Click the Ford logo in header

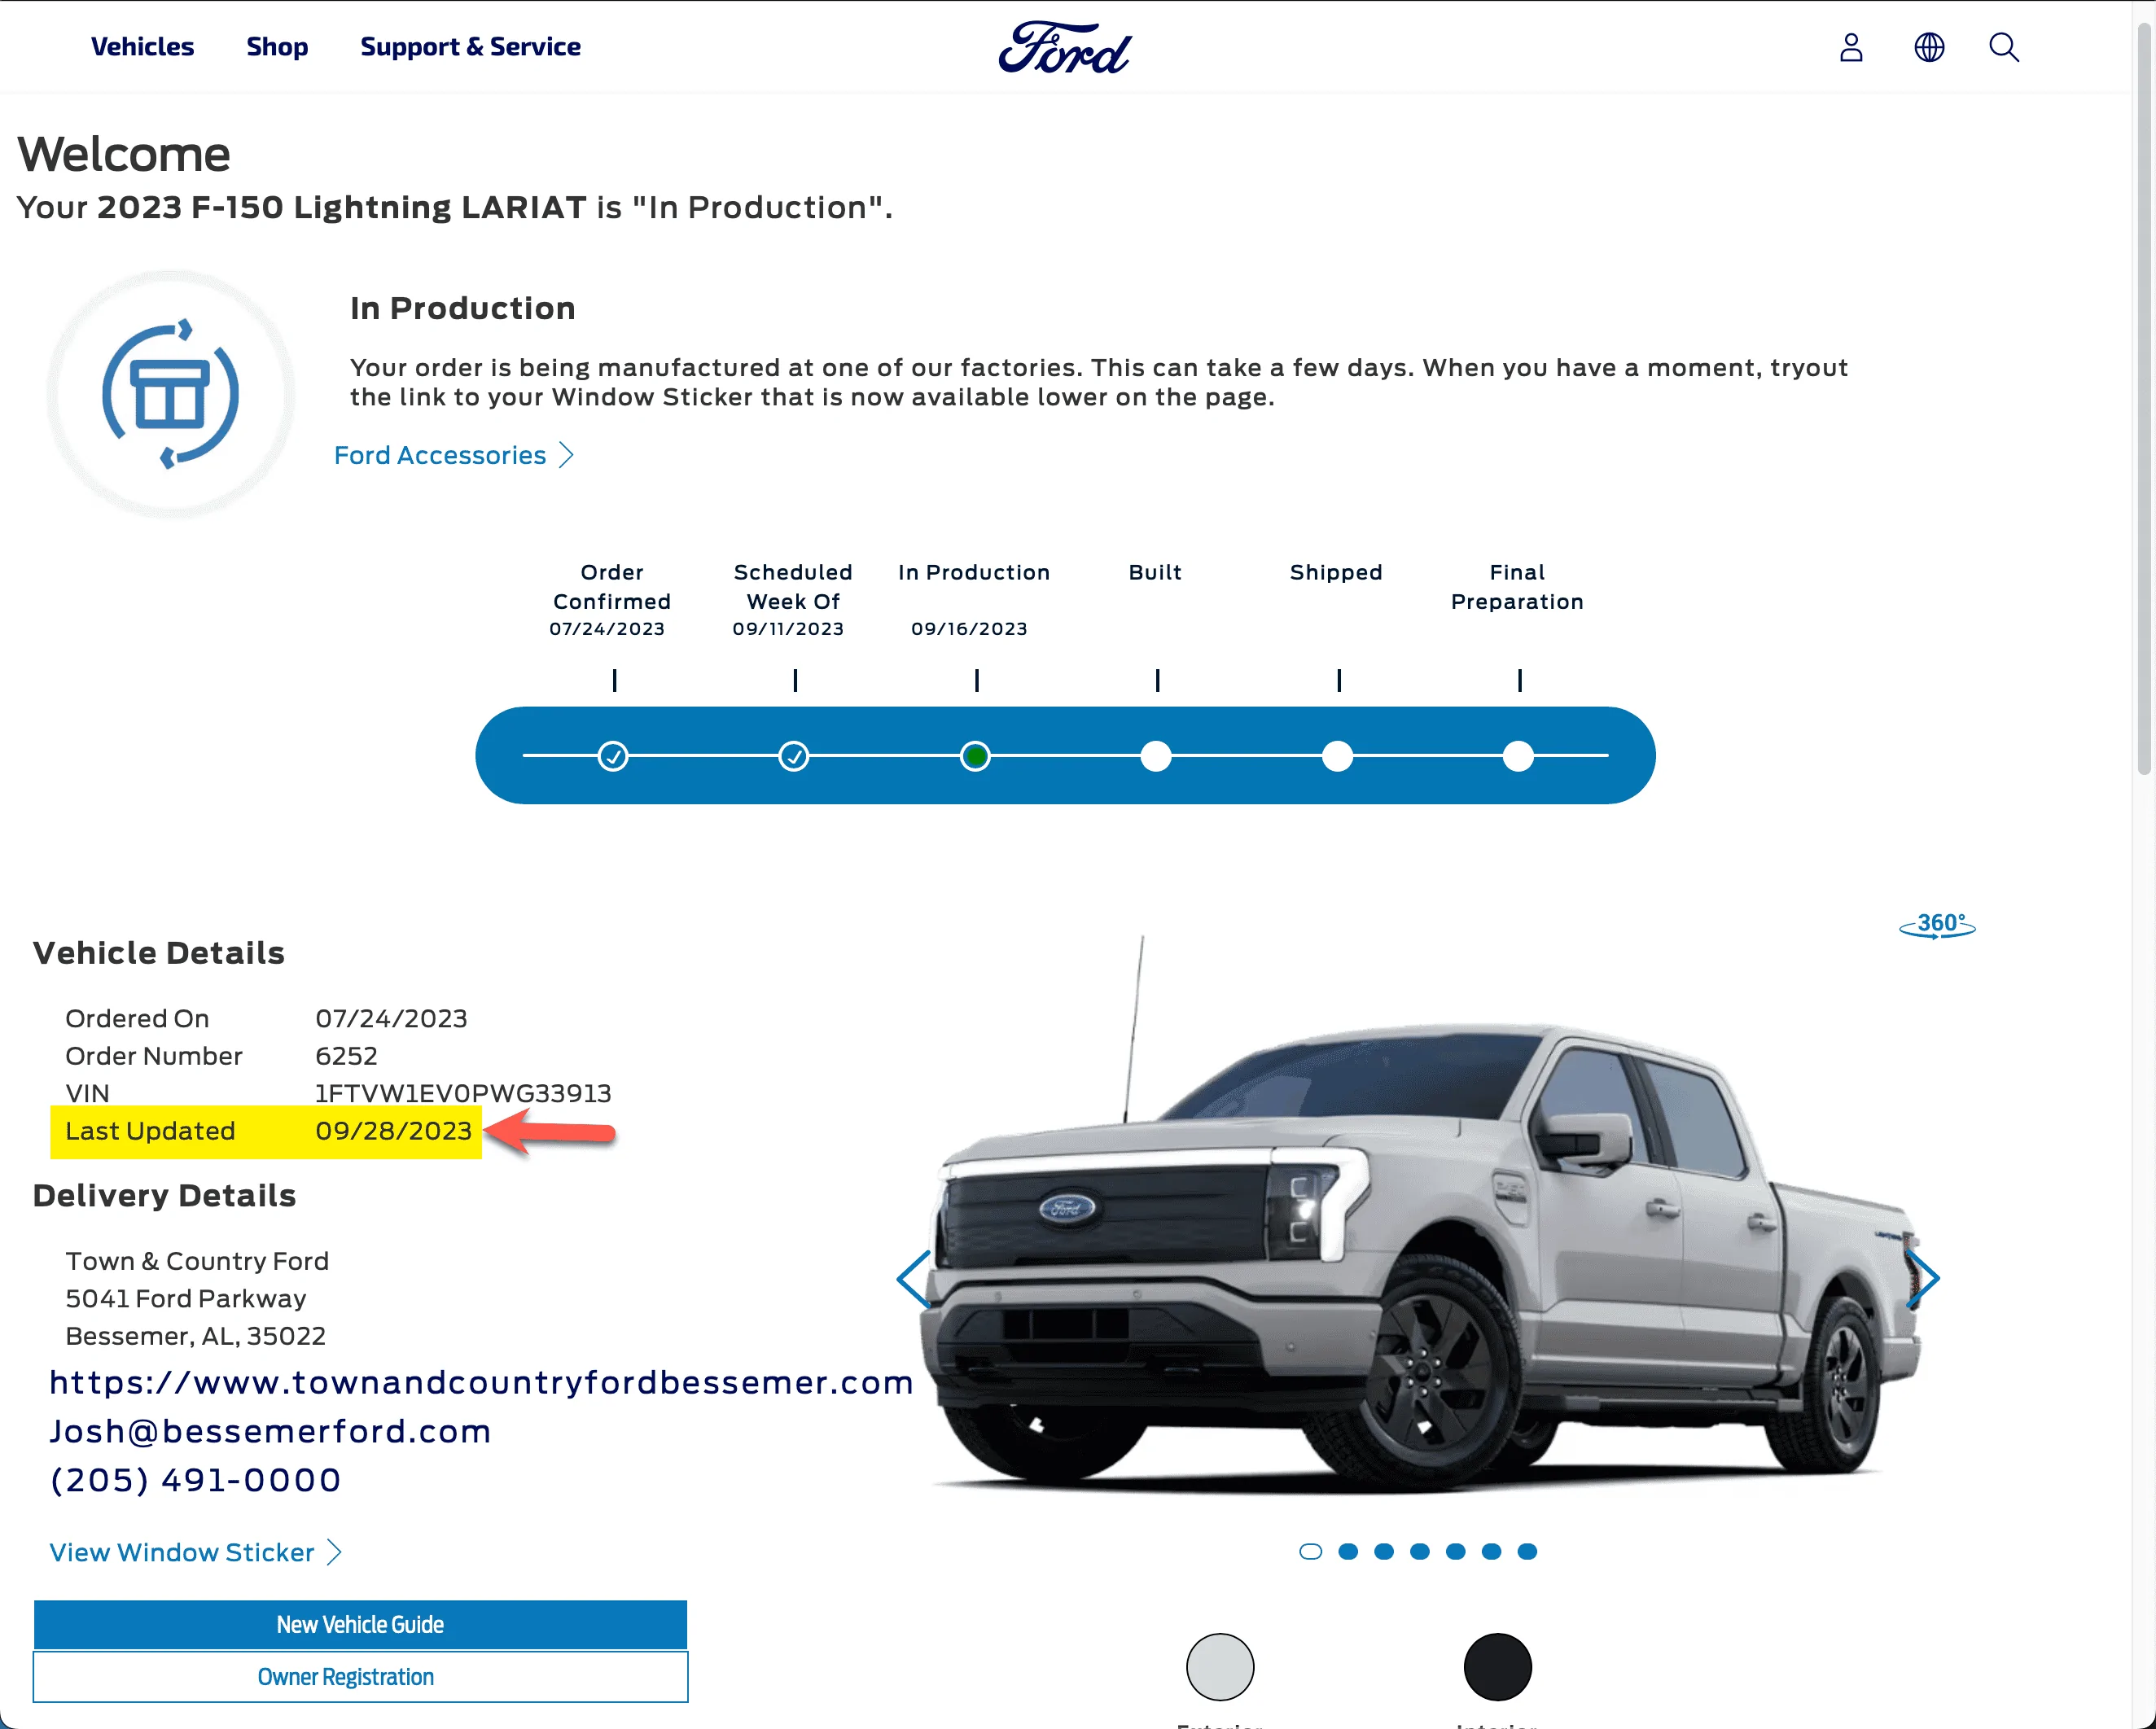tap(1065, 47)
